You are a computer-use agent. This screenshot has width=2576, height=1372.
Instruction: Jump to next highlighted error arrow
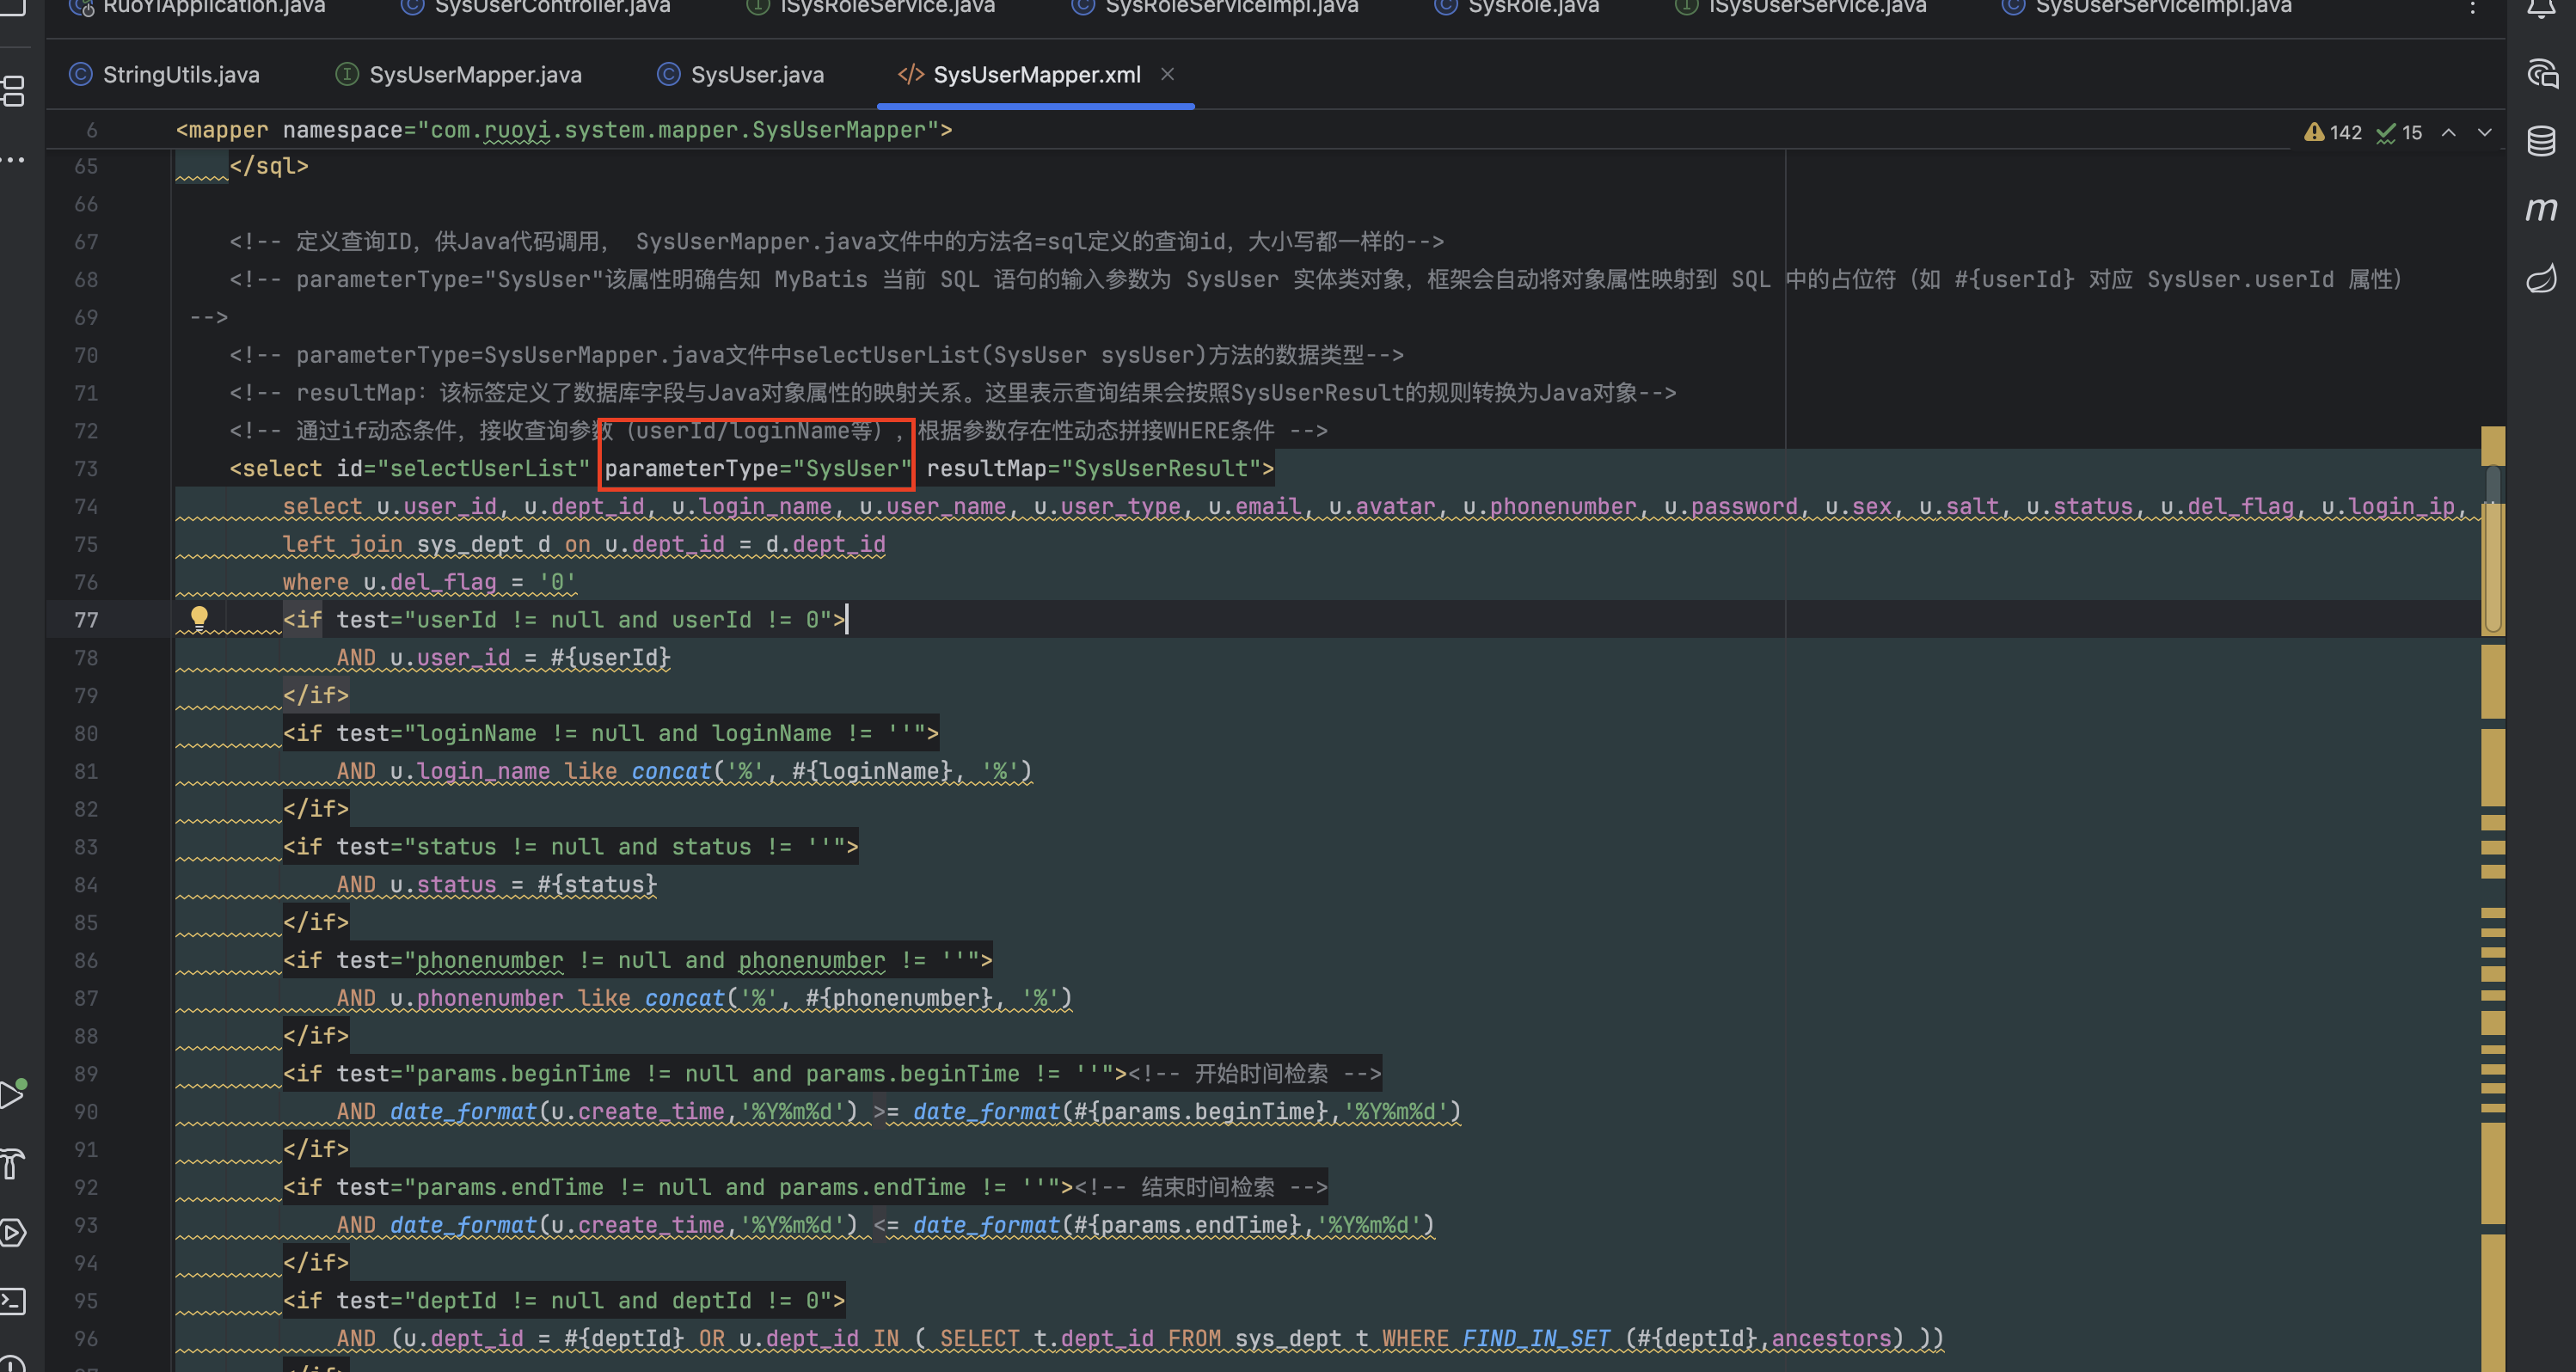tap(2485, 133)
